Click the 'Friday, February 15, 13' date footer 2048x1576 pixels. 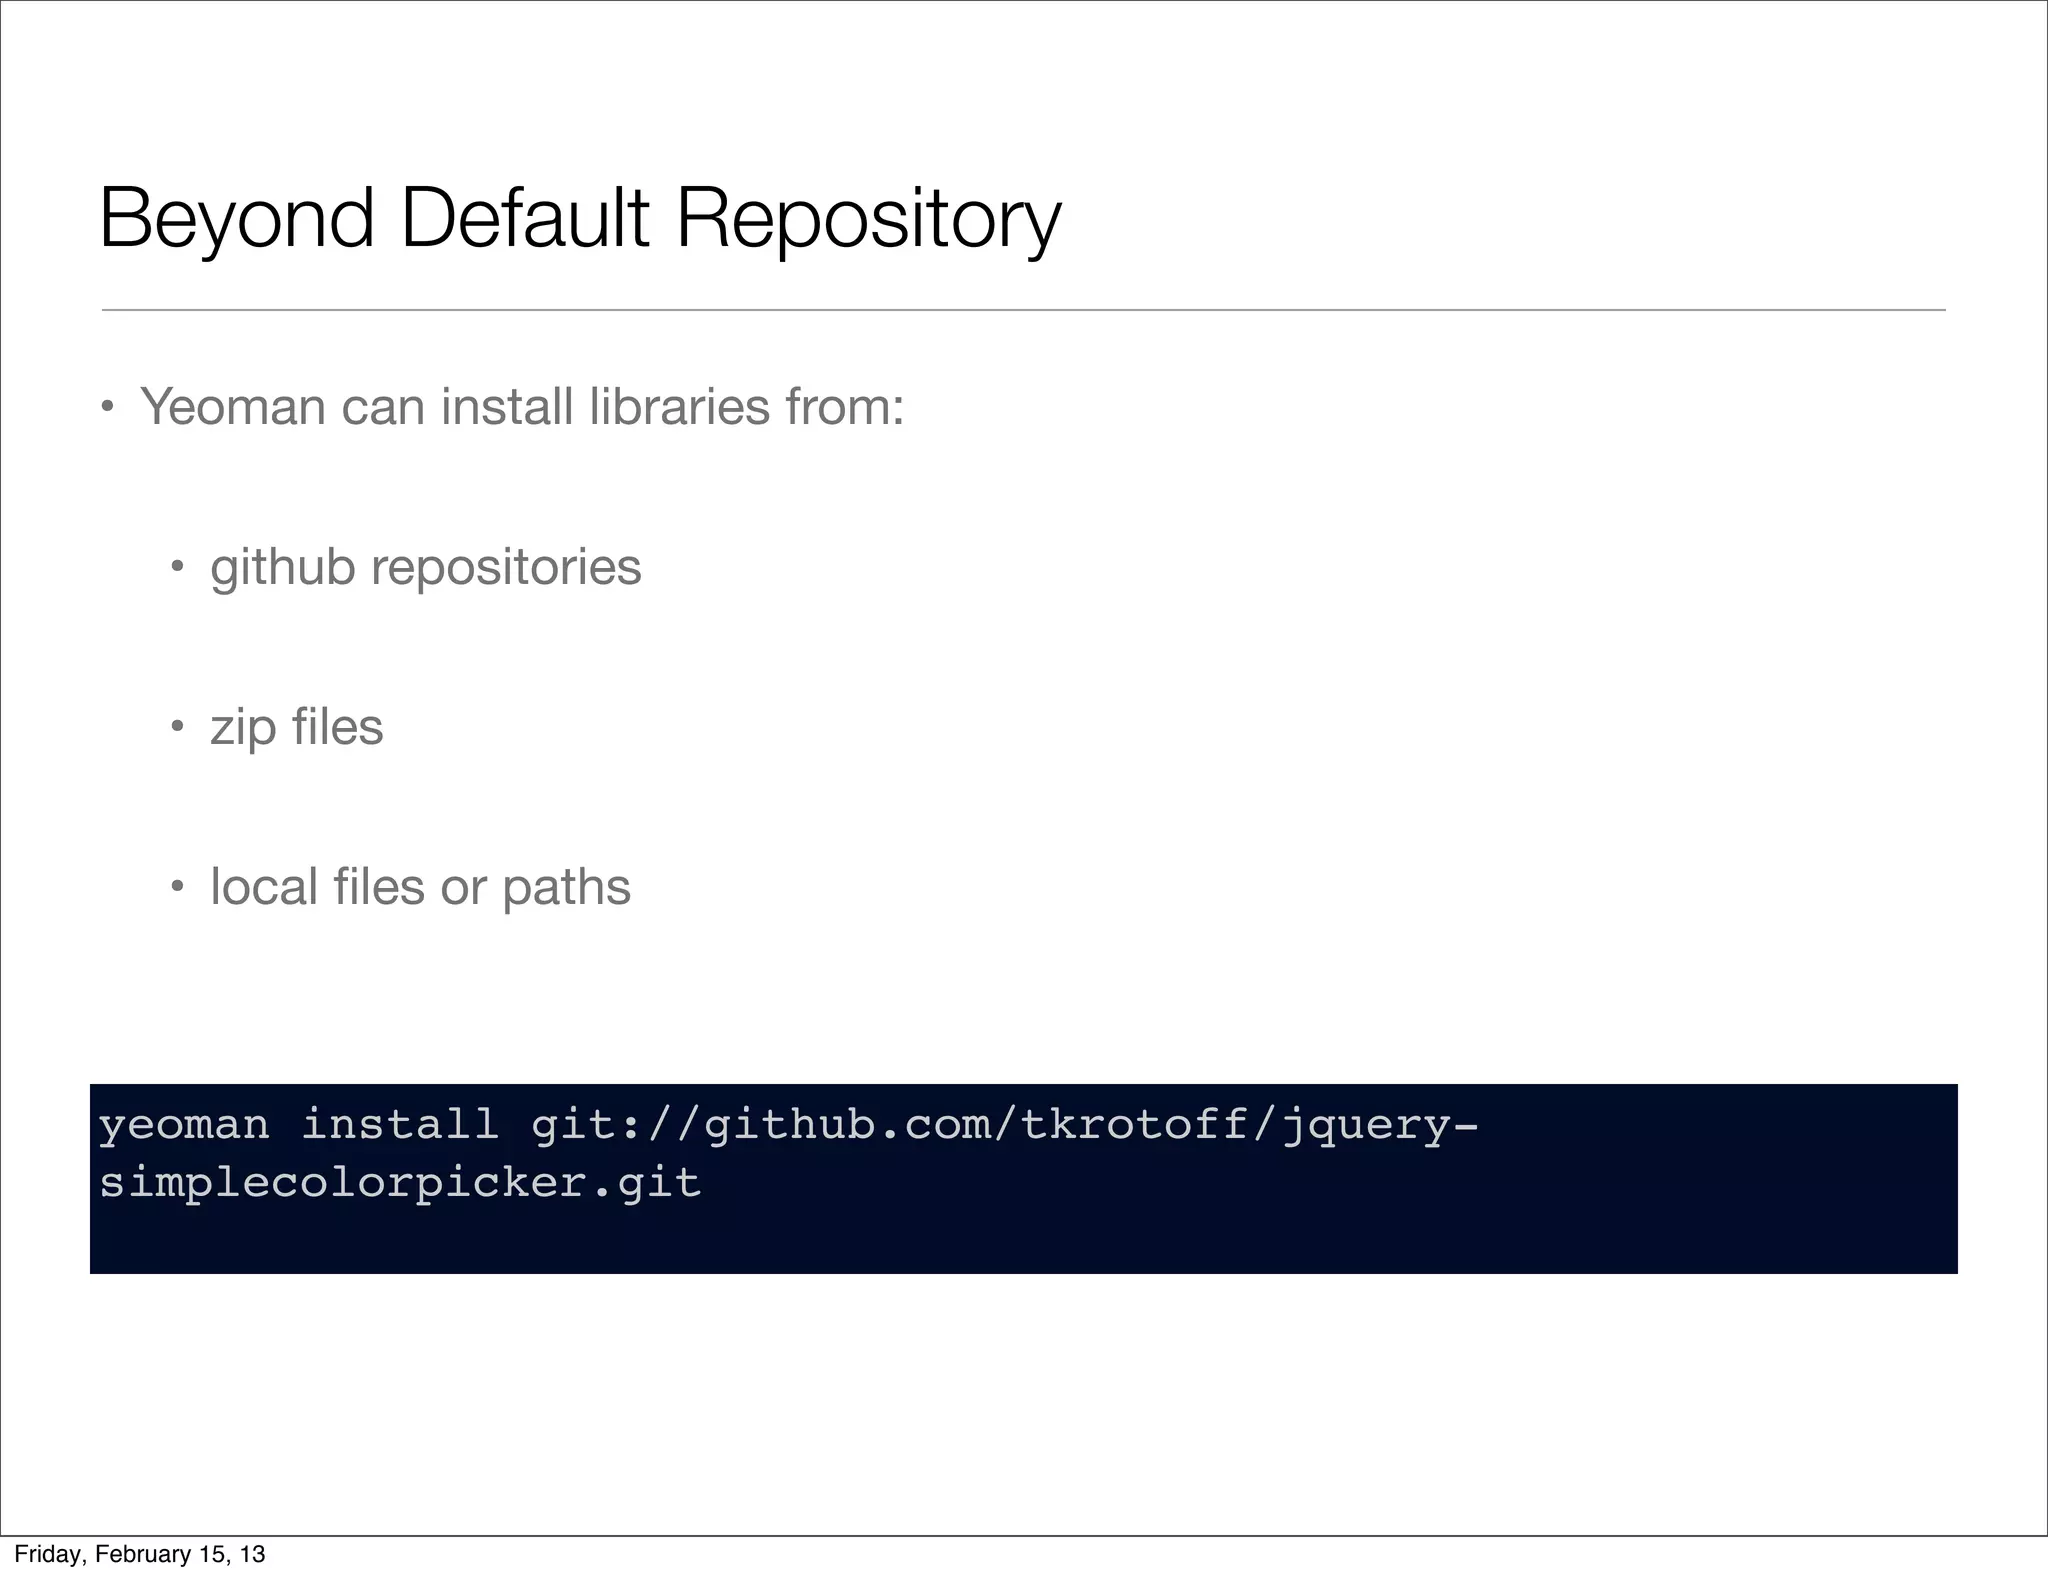point(140,1554)
